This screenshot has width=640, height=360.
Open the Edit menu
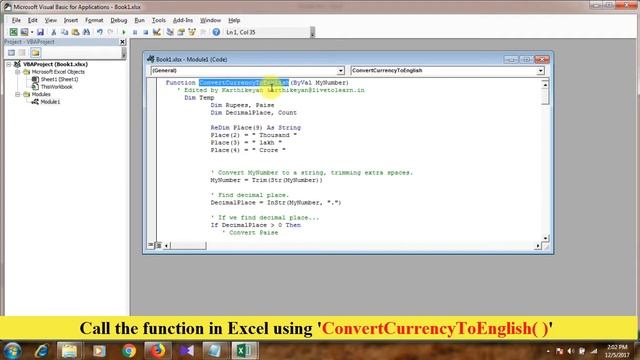32,20
